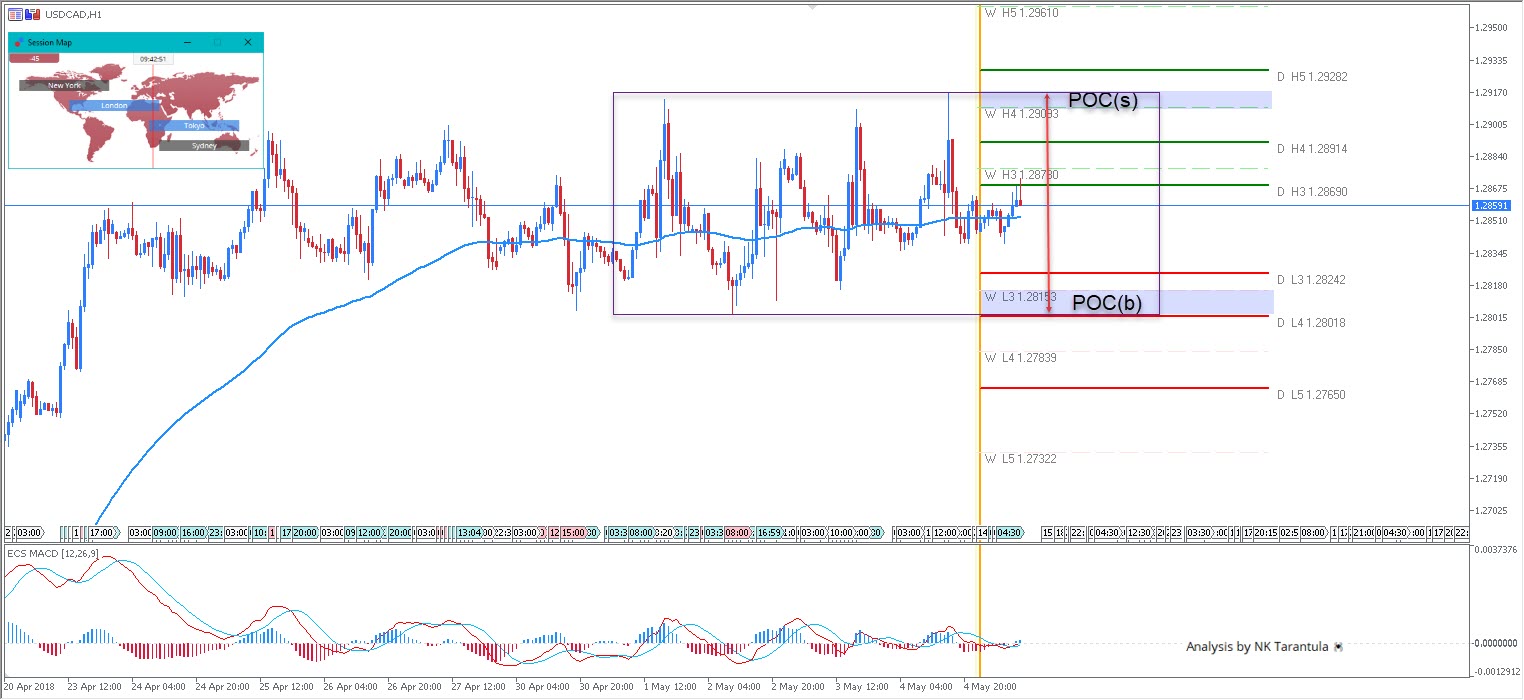1524x700 pixels.
Task: Select the Tokyo session bar
Action: tap(194, 126)
